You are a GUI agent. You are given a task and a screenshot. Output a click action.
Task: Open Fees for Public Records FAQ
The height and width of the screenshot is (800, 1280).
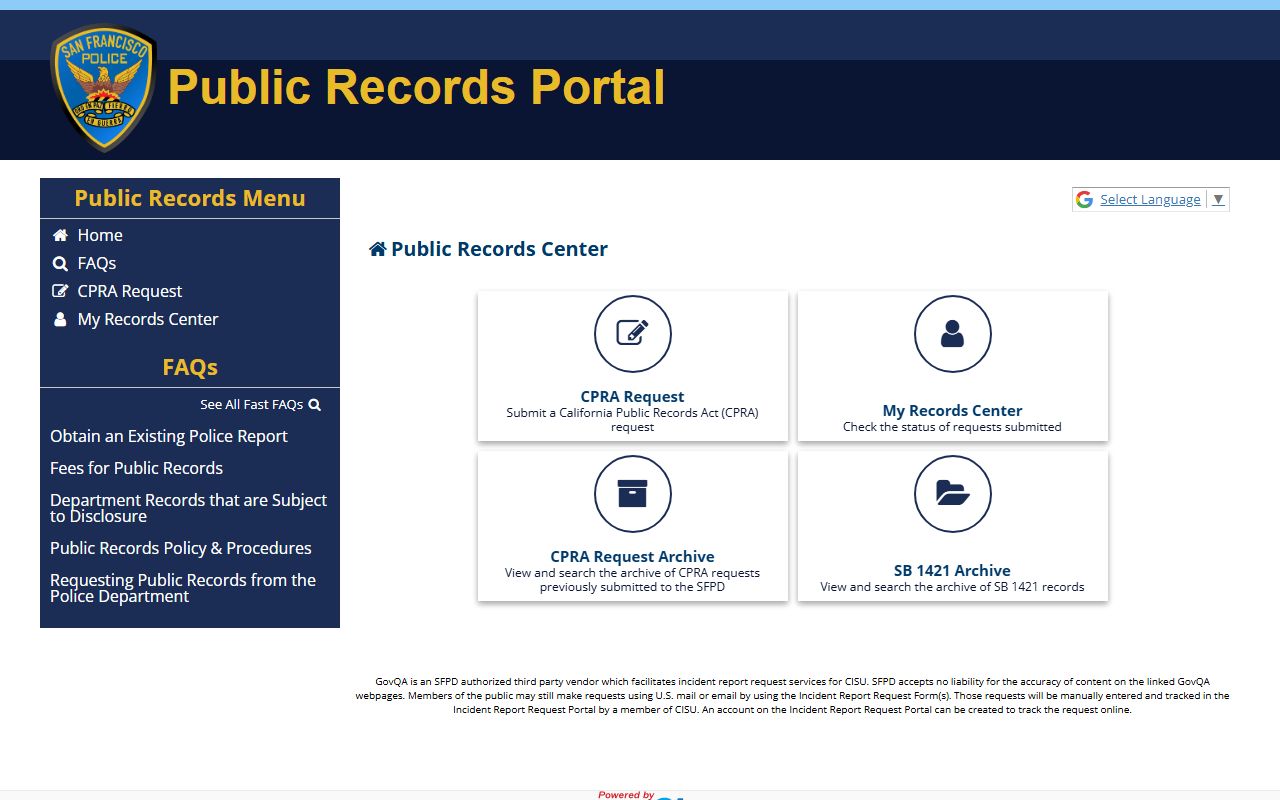tap(136, 468)
